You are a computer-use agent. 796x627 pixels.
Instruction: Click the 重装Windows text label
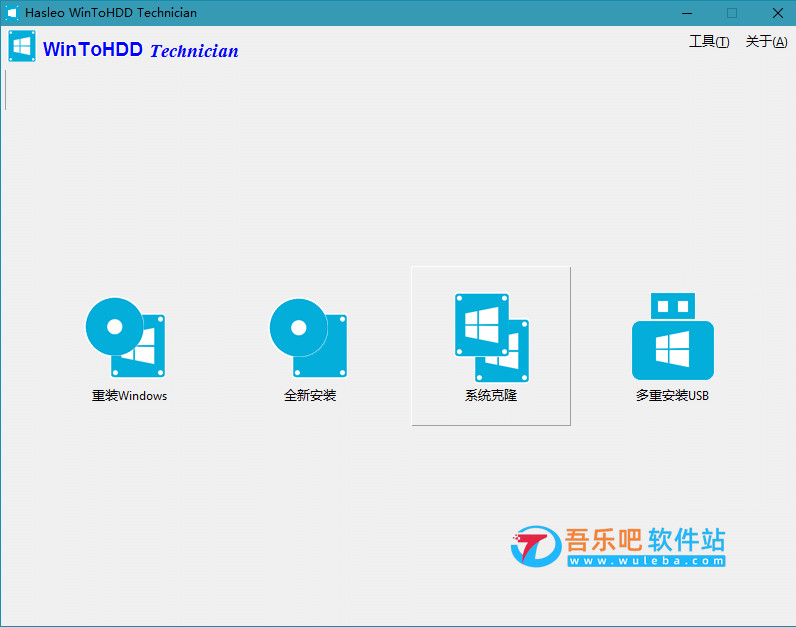coord(129,395)
